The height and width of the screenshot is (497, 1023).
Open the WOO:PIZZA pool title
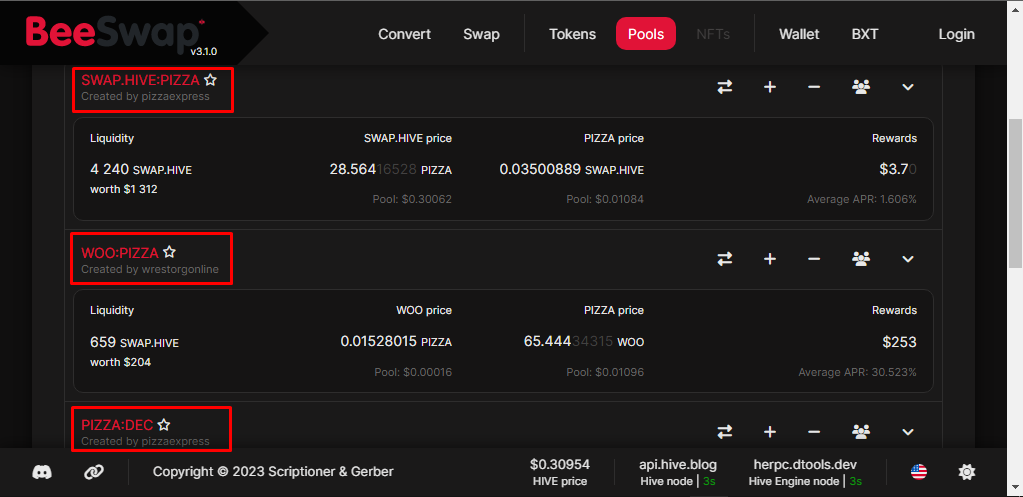coord(120,253)
